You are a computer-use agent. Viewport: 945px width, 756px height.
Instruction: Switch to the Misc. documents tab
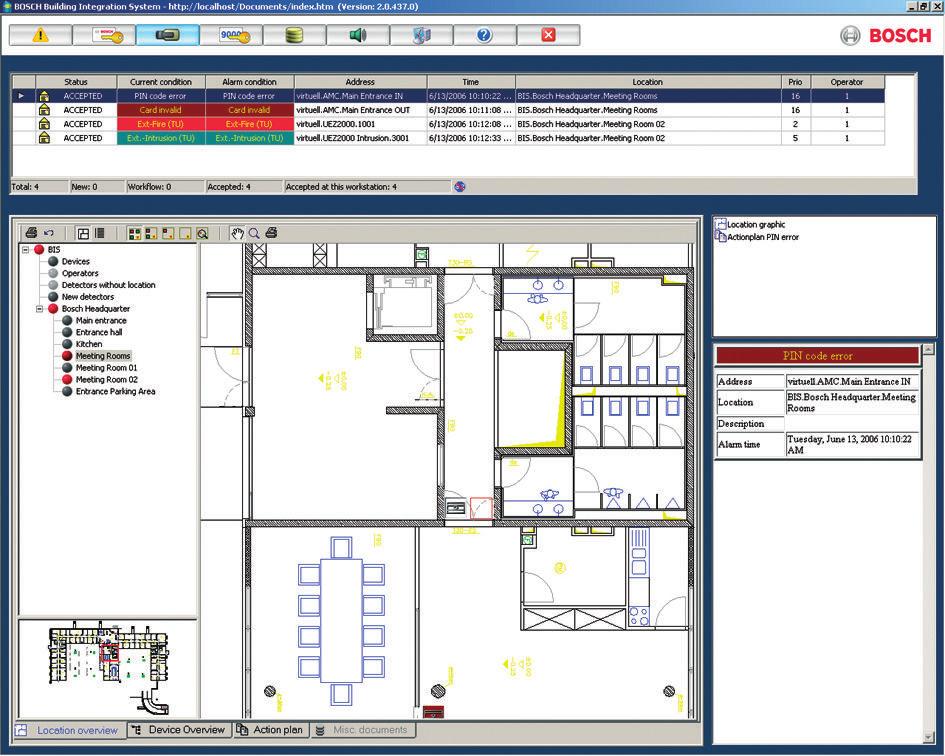click(x=363, y=730)
